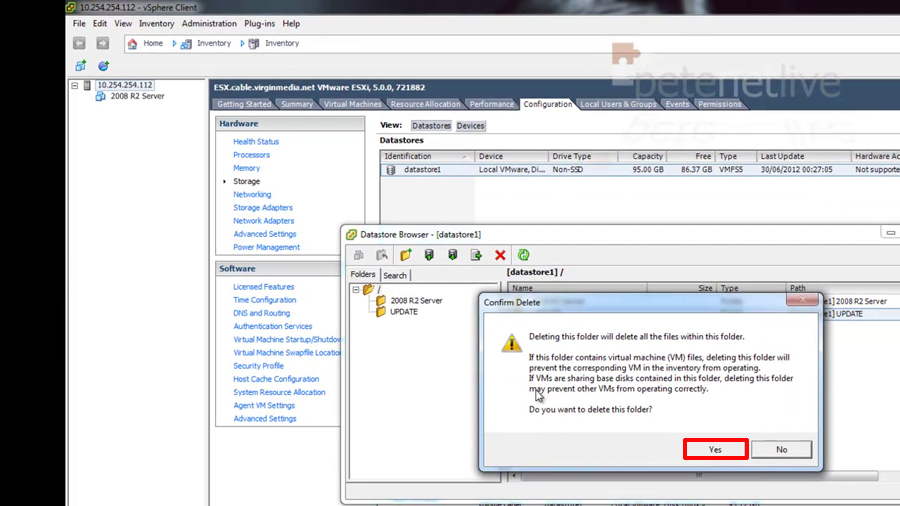Viewport: 900px width, 506px height.
Task: Open the Getting Started tab
Action: point(244,104)
